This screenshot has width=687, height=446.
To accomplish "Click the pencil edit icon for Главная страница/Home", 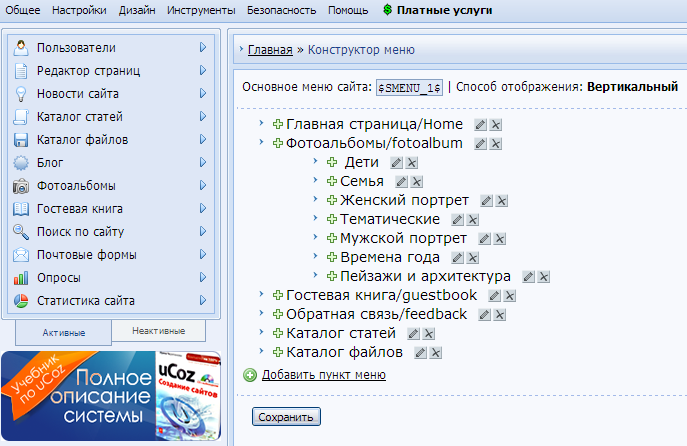I will 480,125.
